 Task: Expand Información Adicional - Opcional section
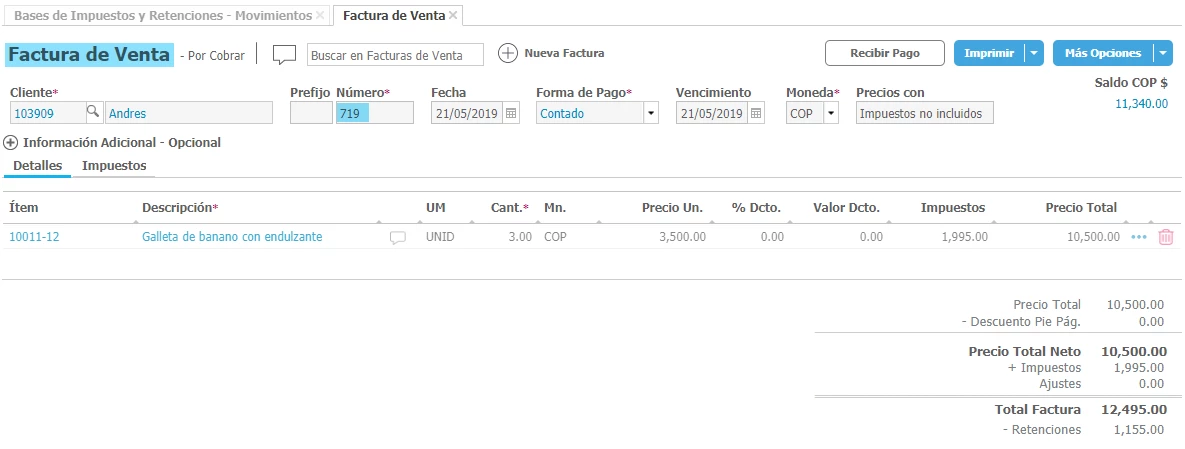(11, 143)
